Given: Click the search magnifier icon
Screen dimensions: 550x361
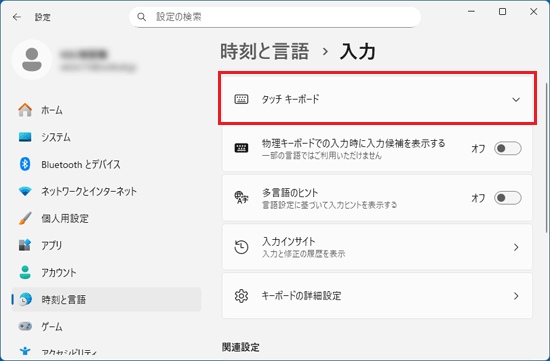Looking at the screenshot, I should pos(141,17).
